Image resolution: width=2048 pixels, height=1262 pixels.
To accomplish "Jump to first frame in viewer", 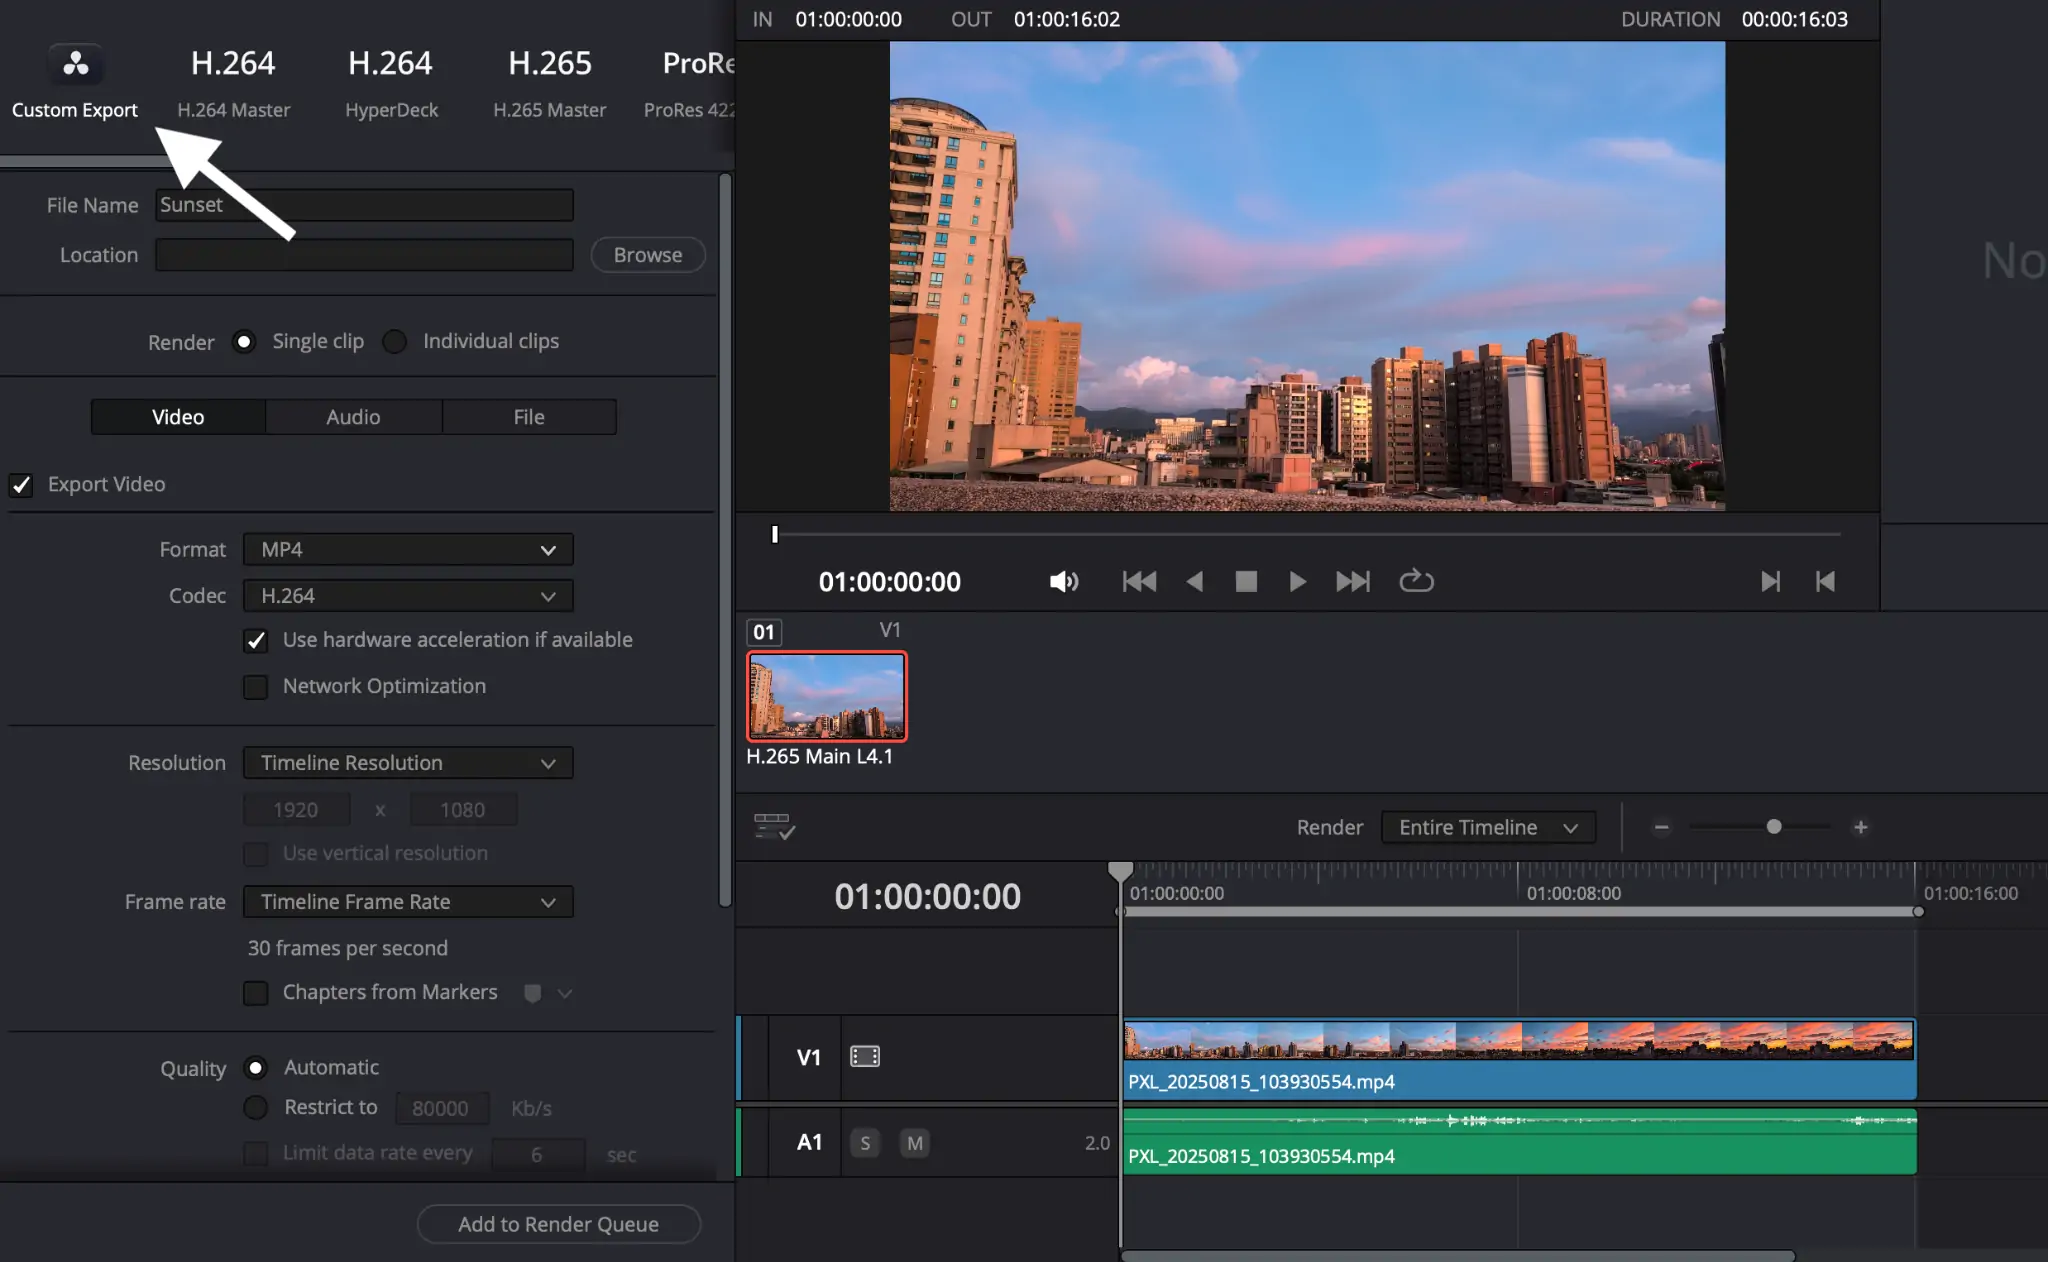I will (1139, 582).
